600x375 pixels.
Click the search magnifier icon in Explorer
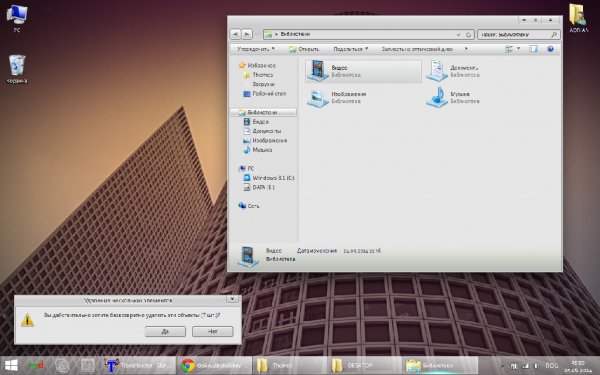click(x=554, y=34)
